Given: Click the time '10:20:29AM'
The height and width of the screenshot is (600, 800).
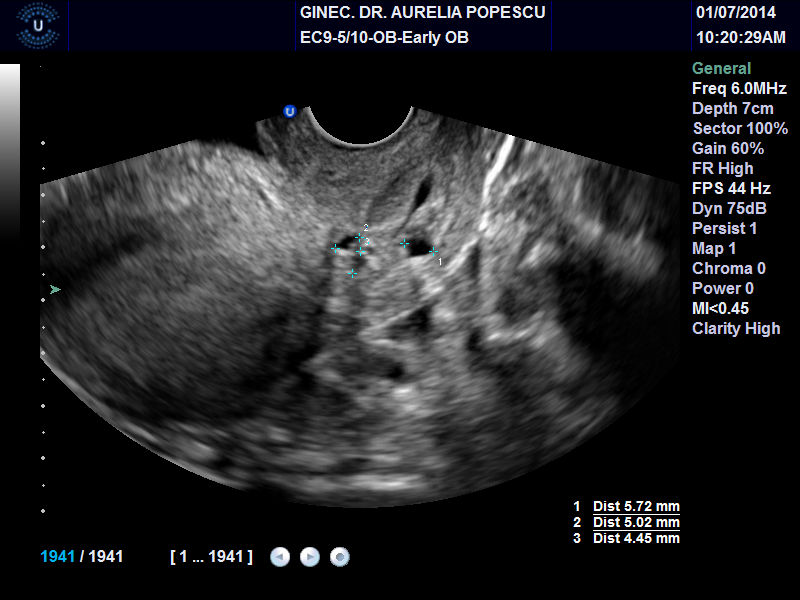Looking at the screenshot, I should click(x=741, y=37).
